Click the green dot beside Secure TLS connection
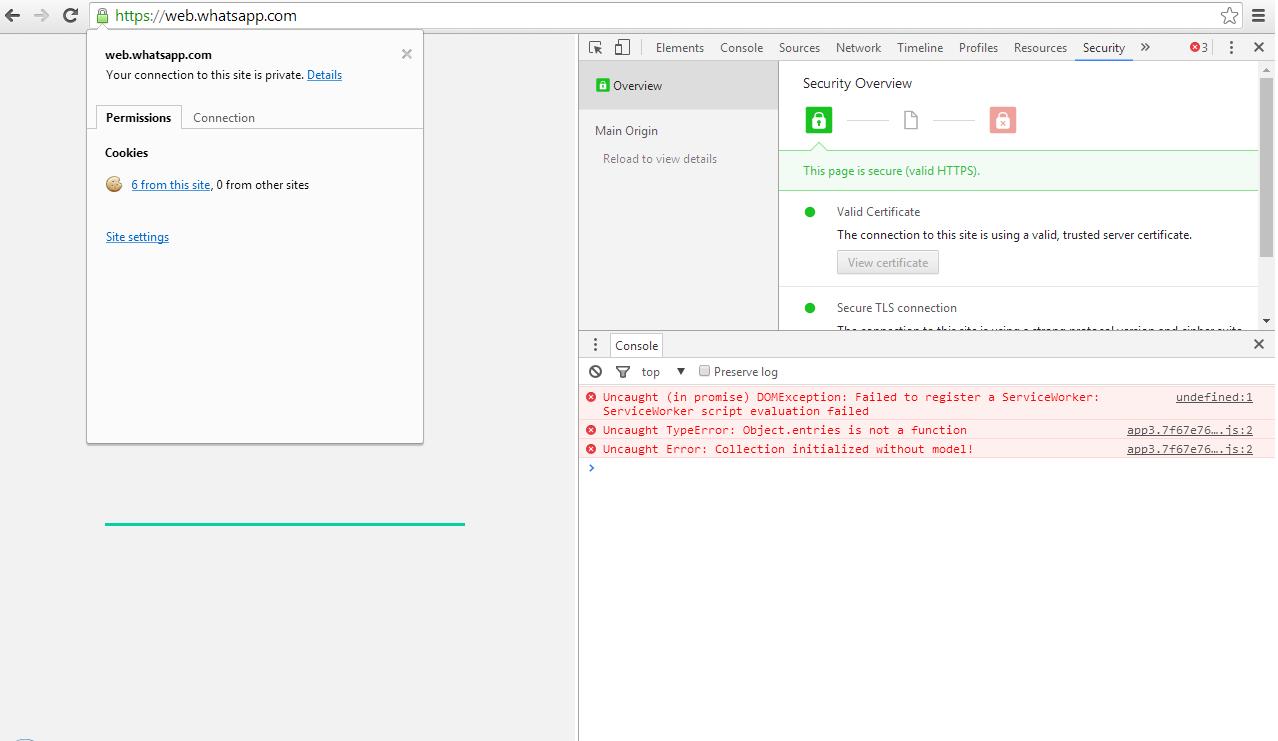 810,308
